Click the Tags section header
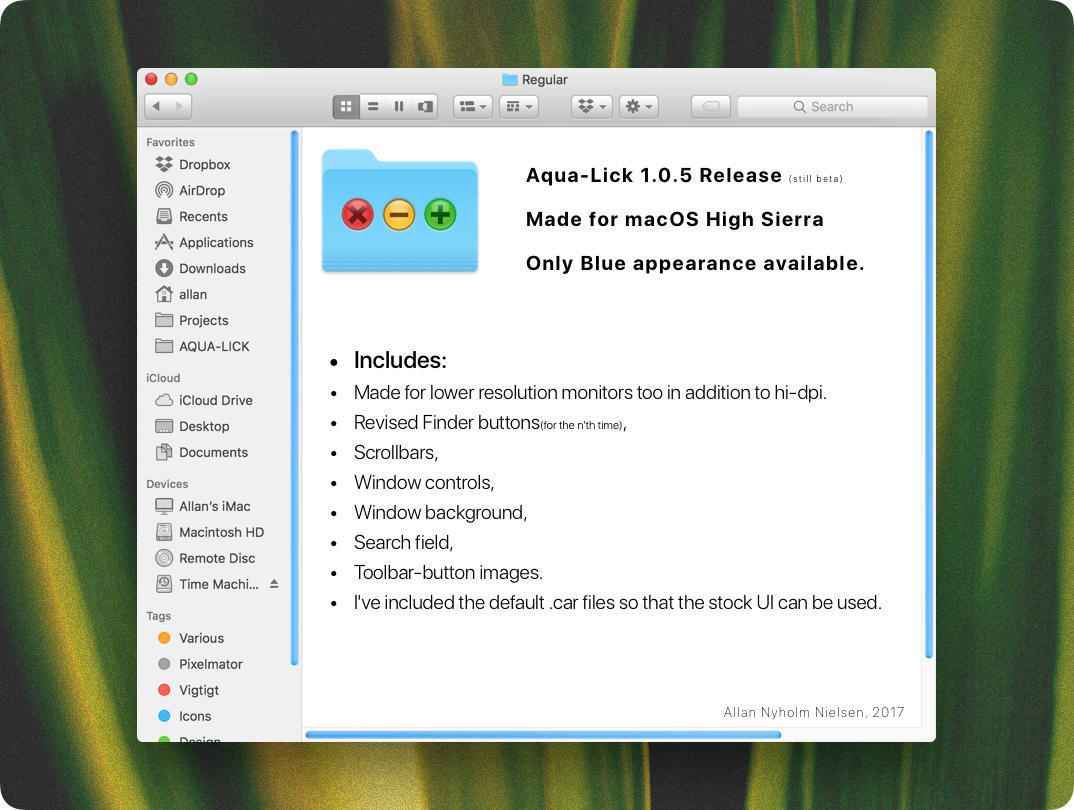 pos(158,616)
